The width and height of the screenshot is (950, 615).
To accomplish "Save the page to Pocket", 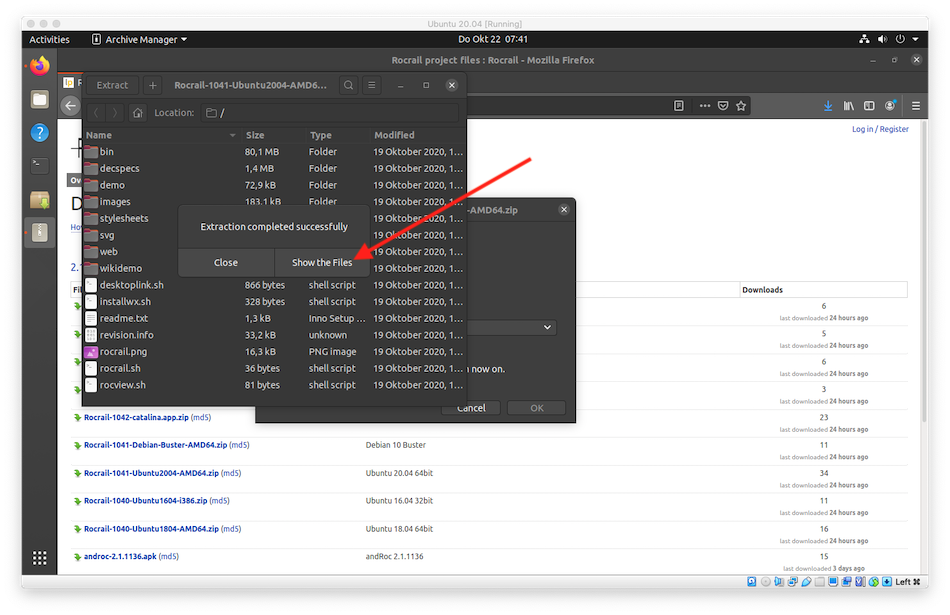I will tap(722, 105).
